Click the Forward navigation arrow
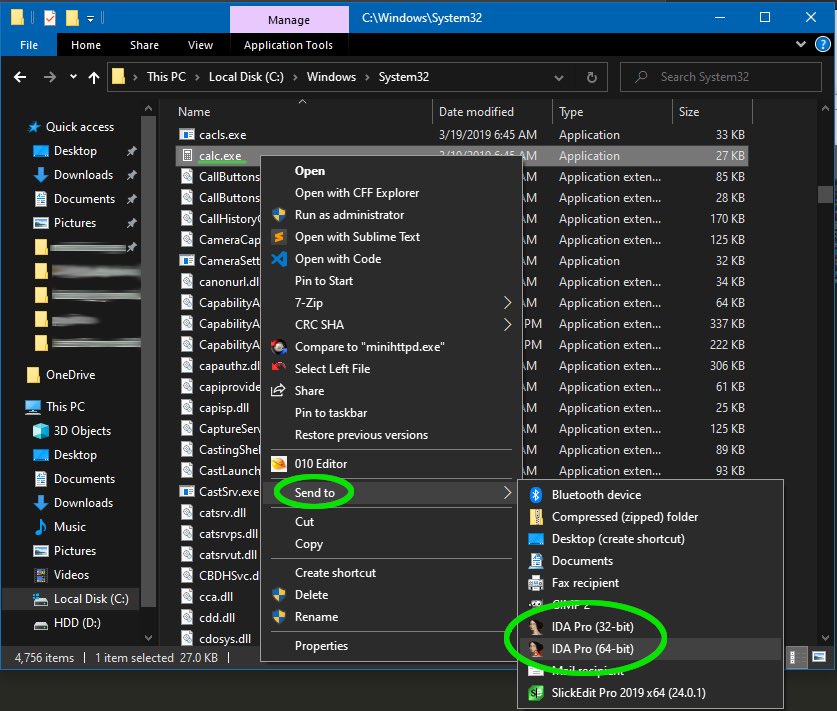Image resolution: width=837 pixels, height=711 pixels. click(x=50, y=77)
